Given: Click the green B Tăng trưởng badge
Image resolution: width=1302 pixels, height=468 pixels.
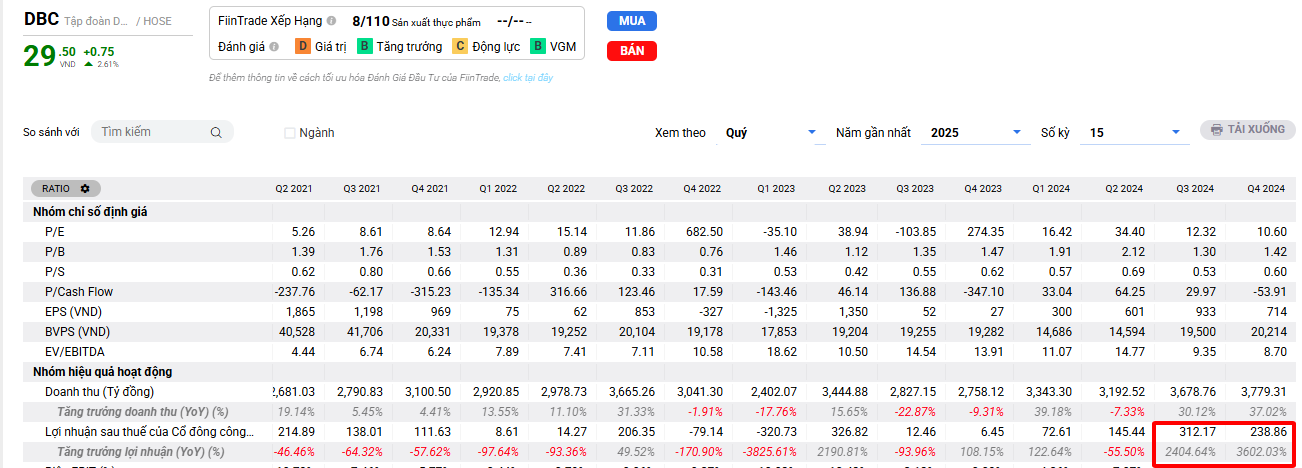Looking at the screenshot, I should pos(366,46).
